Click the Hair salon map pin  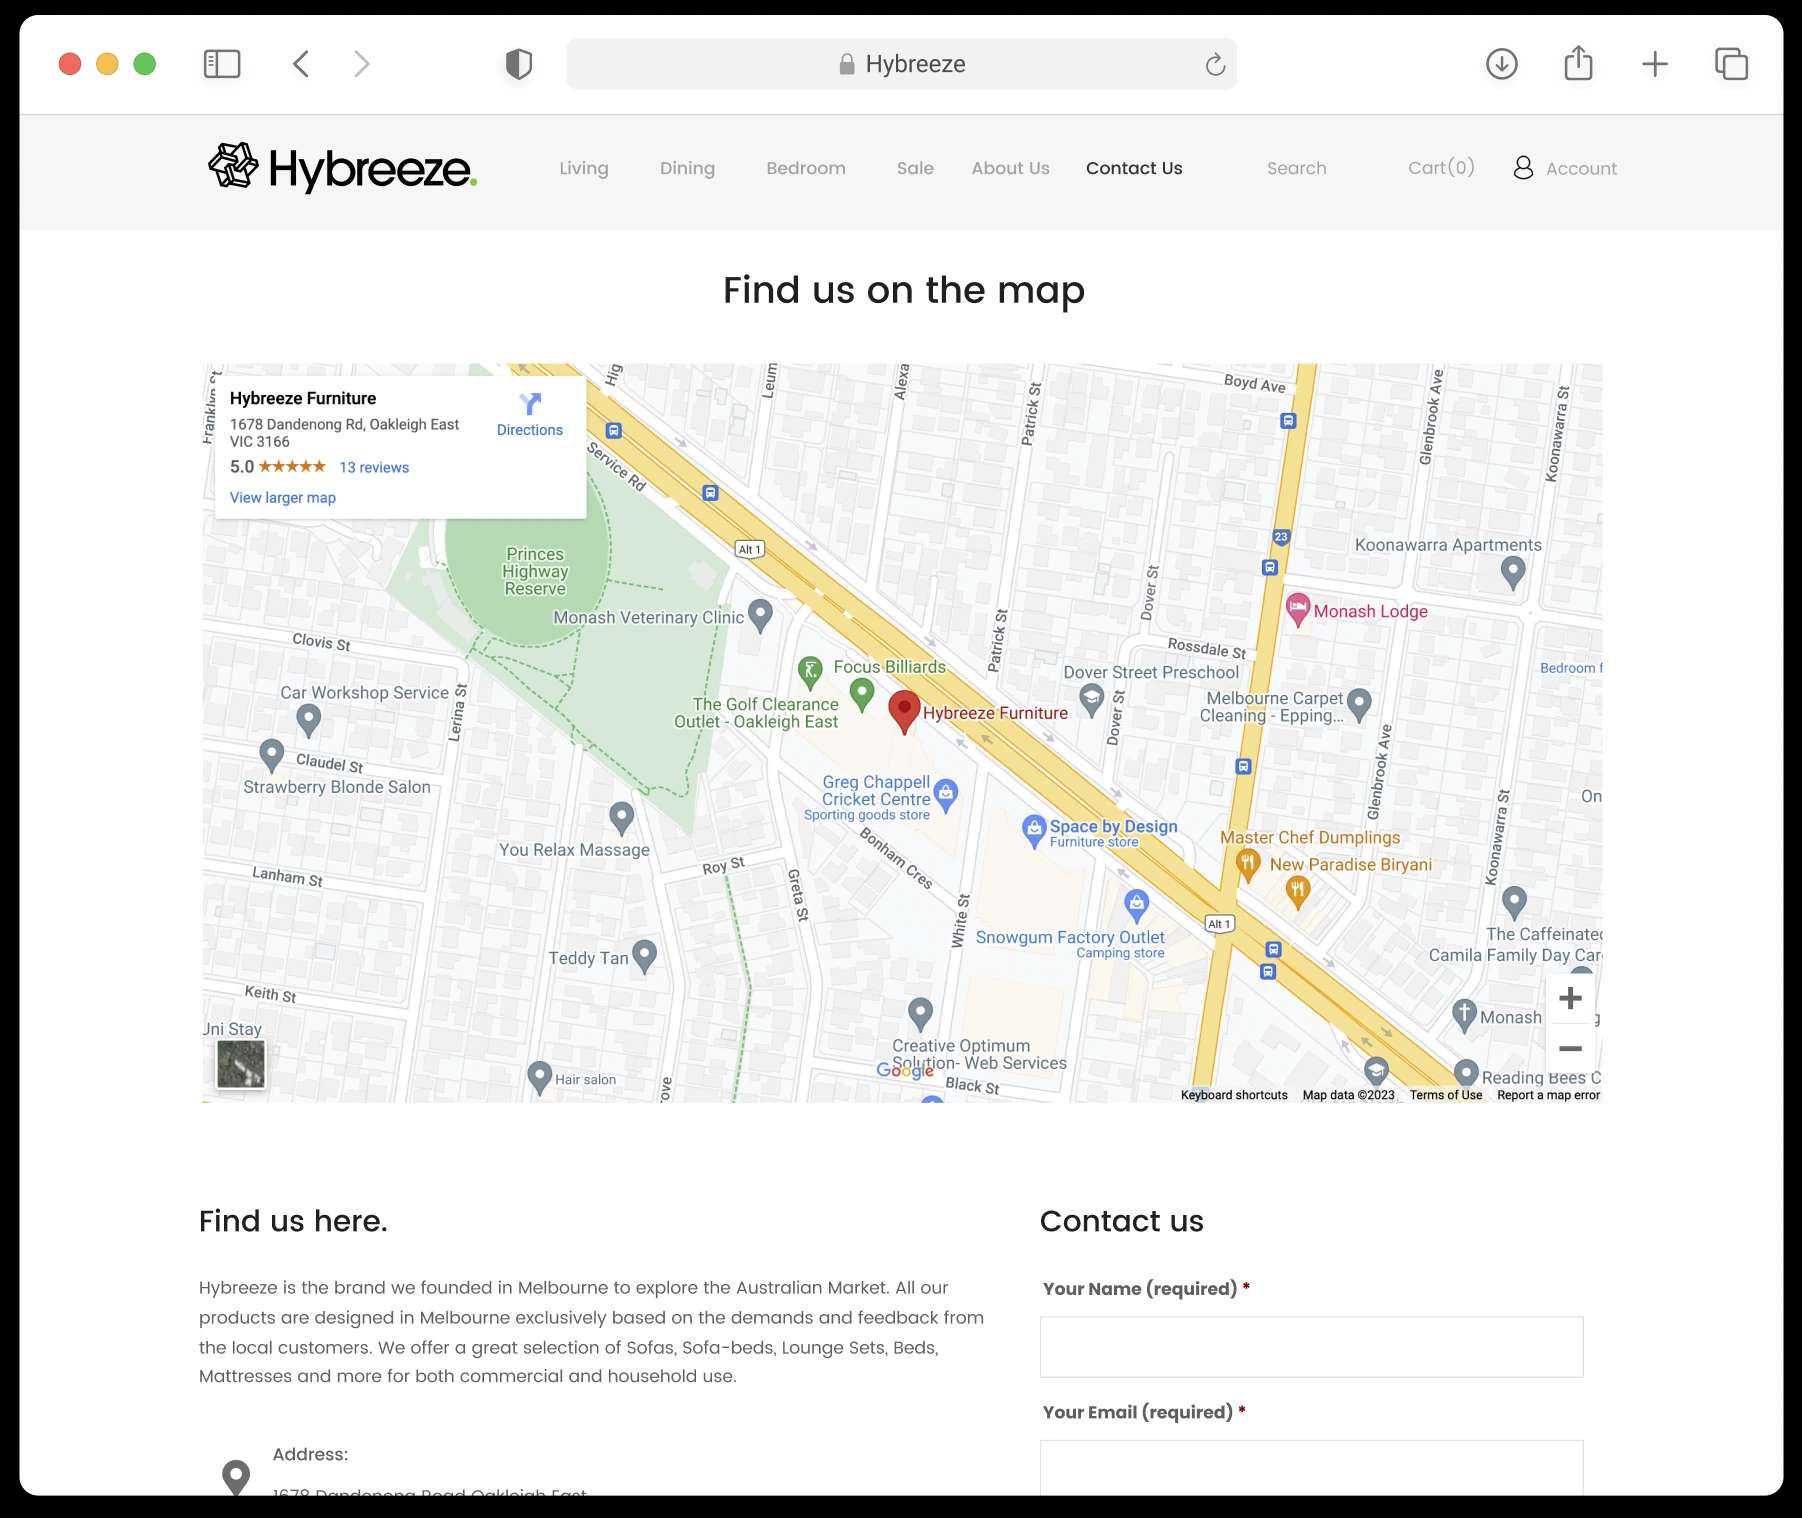click(x=539, y=1076)
